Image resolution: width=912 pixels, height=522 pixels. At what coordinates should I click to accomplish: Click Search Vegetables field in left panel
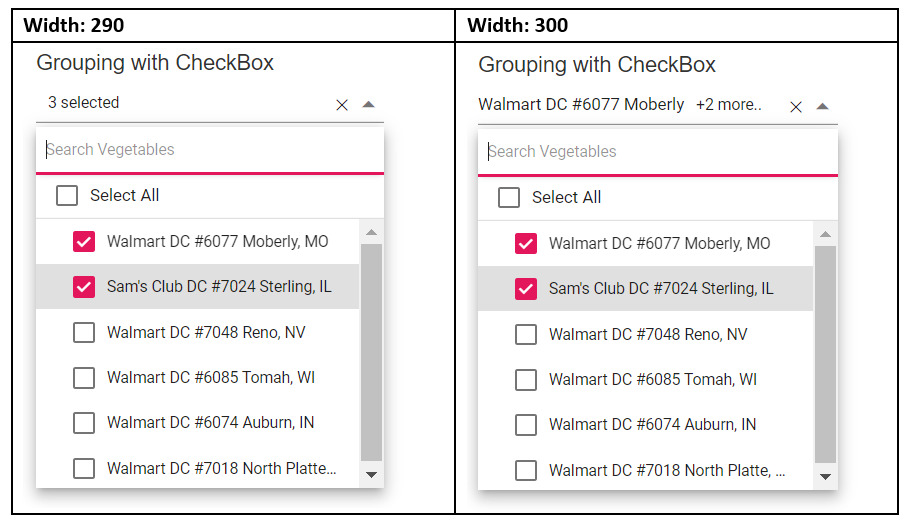(210, 150)
